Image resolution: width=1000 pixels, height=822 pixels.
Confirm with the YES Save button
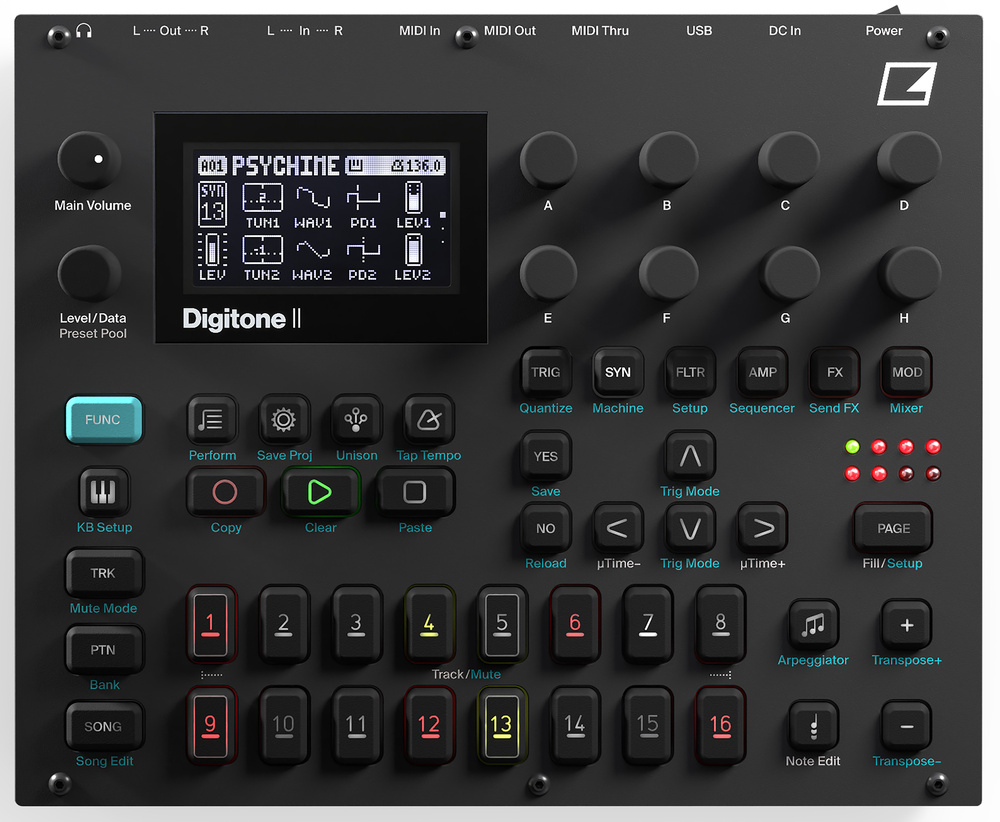(545, 456)
